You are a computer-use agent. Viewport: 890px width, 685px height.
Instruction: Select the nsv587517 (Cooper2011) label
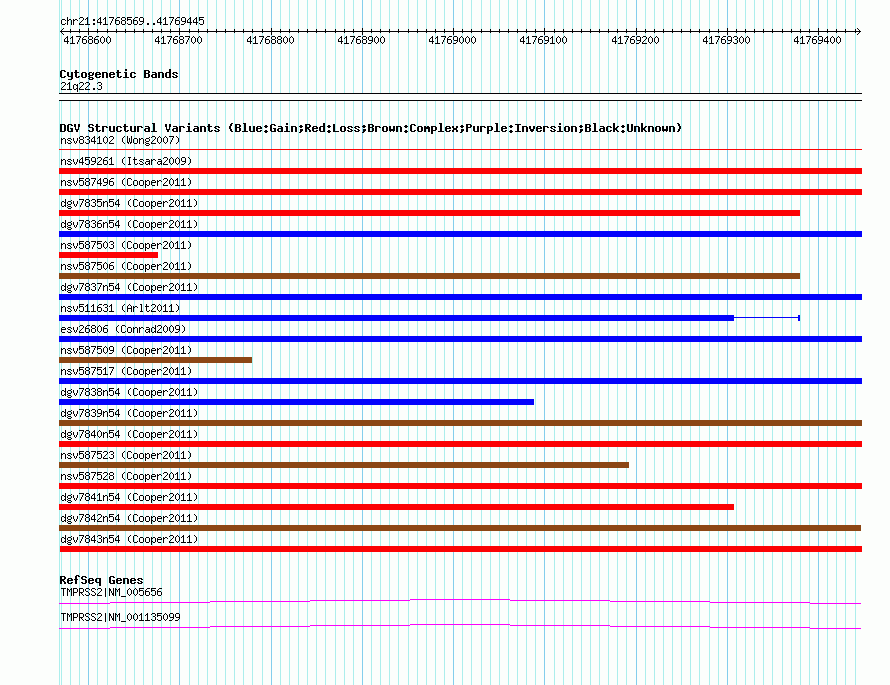point(126,371)
